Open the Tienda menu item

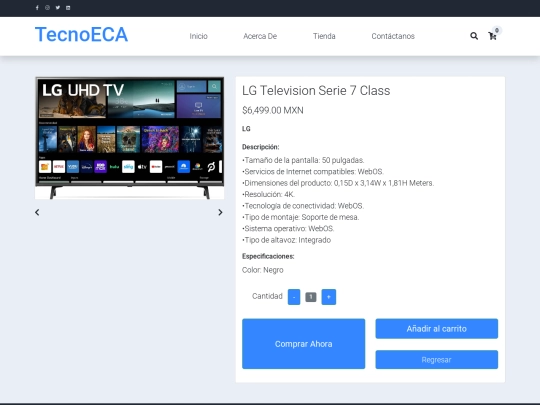tap(324, 36)
